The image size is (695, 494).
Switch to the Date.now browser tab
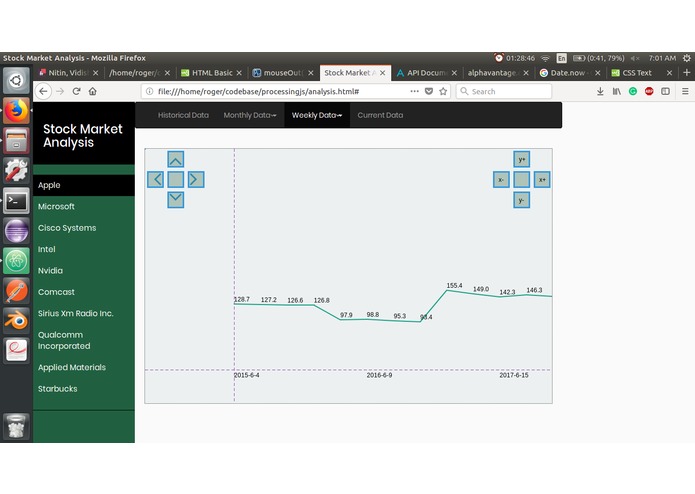570,73
